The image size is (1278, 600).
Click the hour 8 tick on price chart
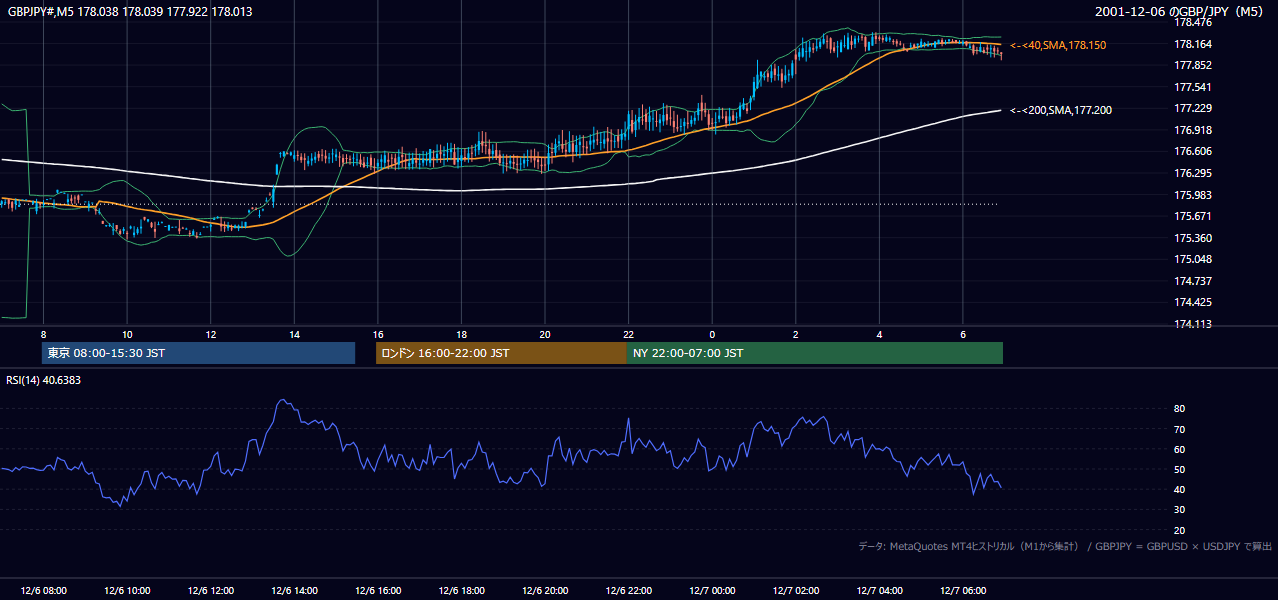pos(43,334)
